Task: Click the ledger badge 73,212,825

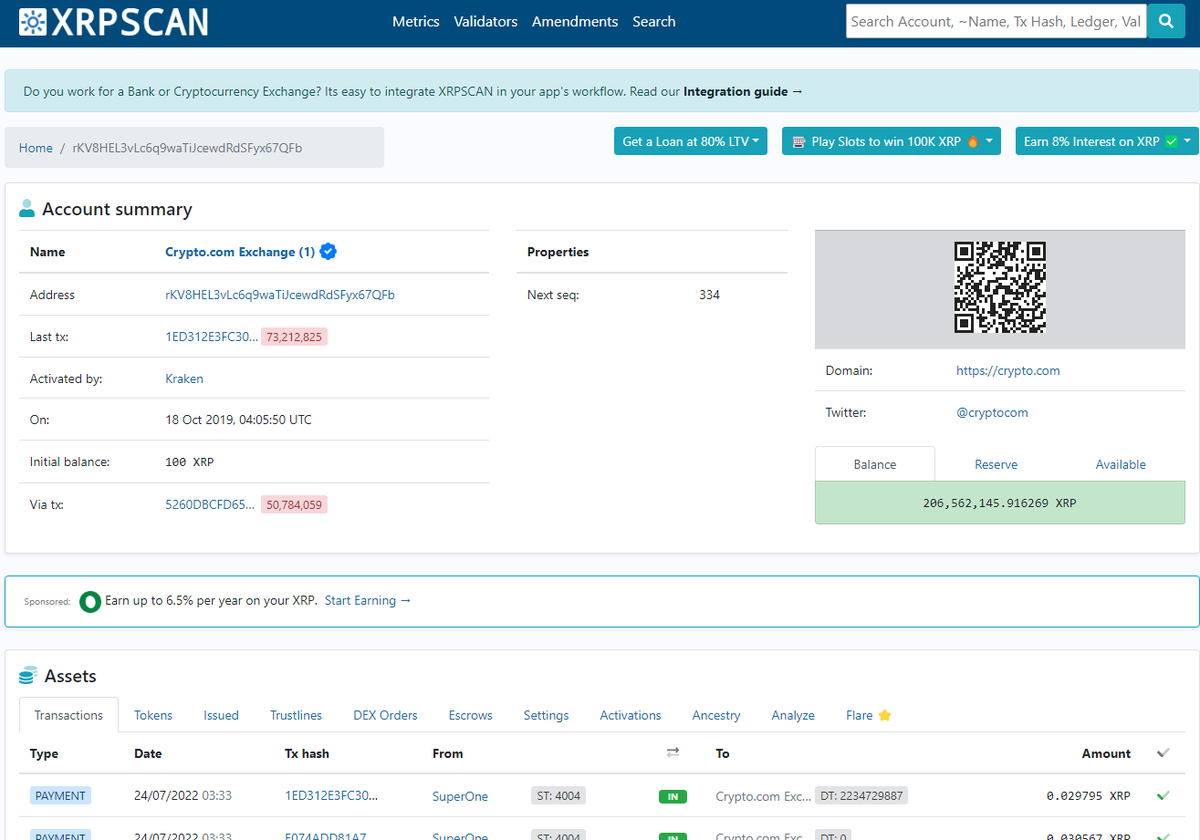Action: click(x=294, y=337)
